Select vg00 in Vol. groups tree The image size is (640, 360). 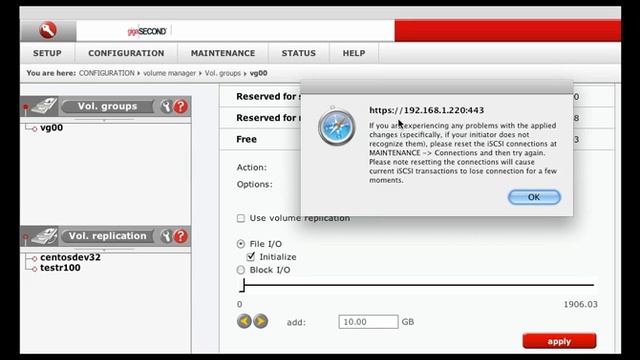pos(51,128)
